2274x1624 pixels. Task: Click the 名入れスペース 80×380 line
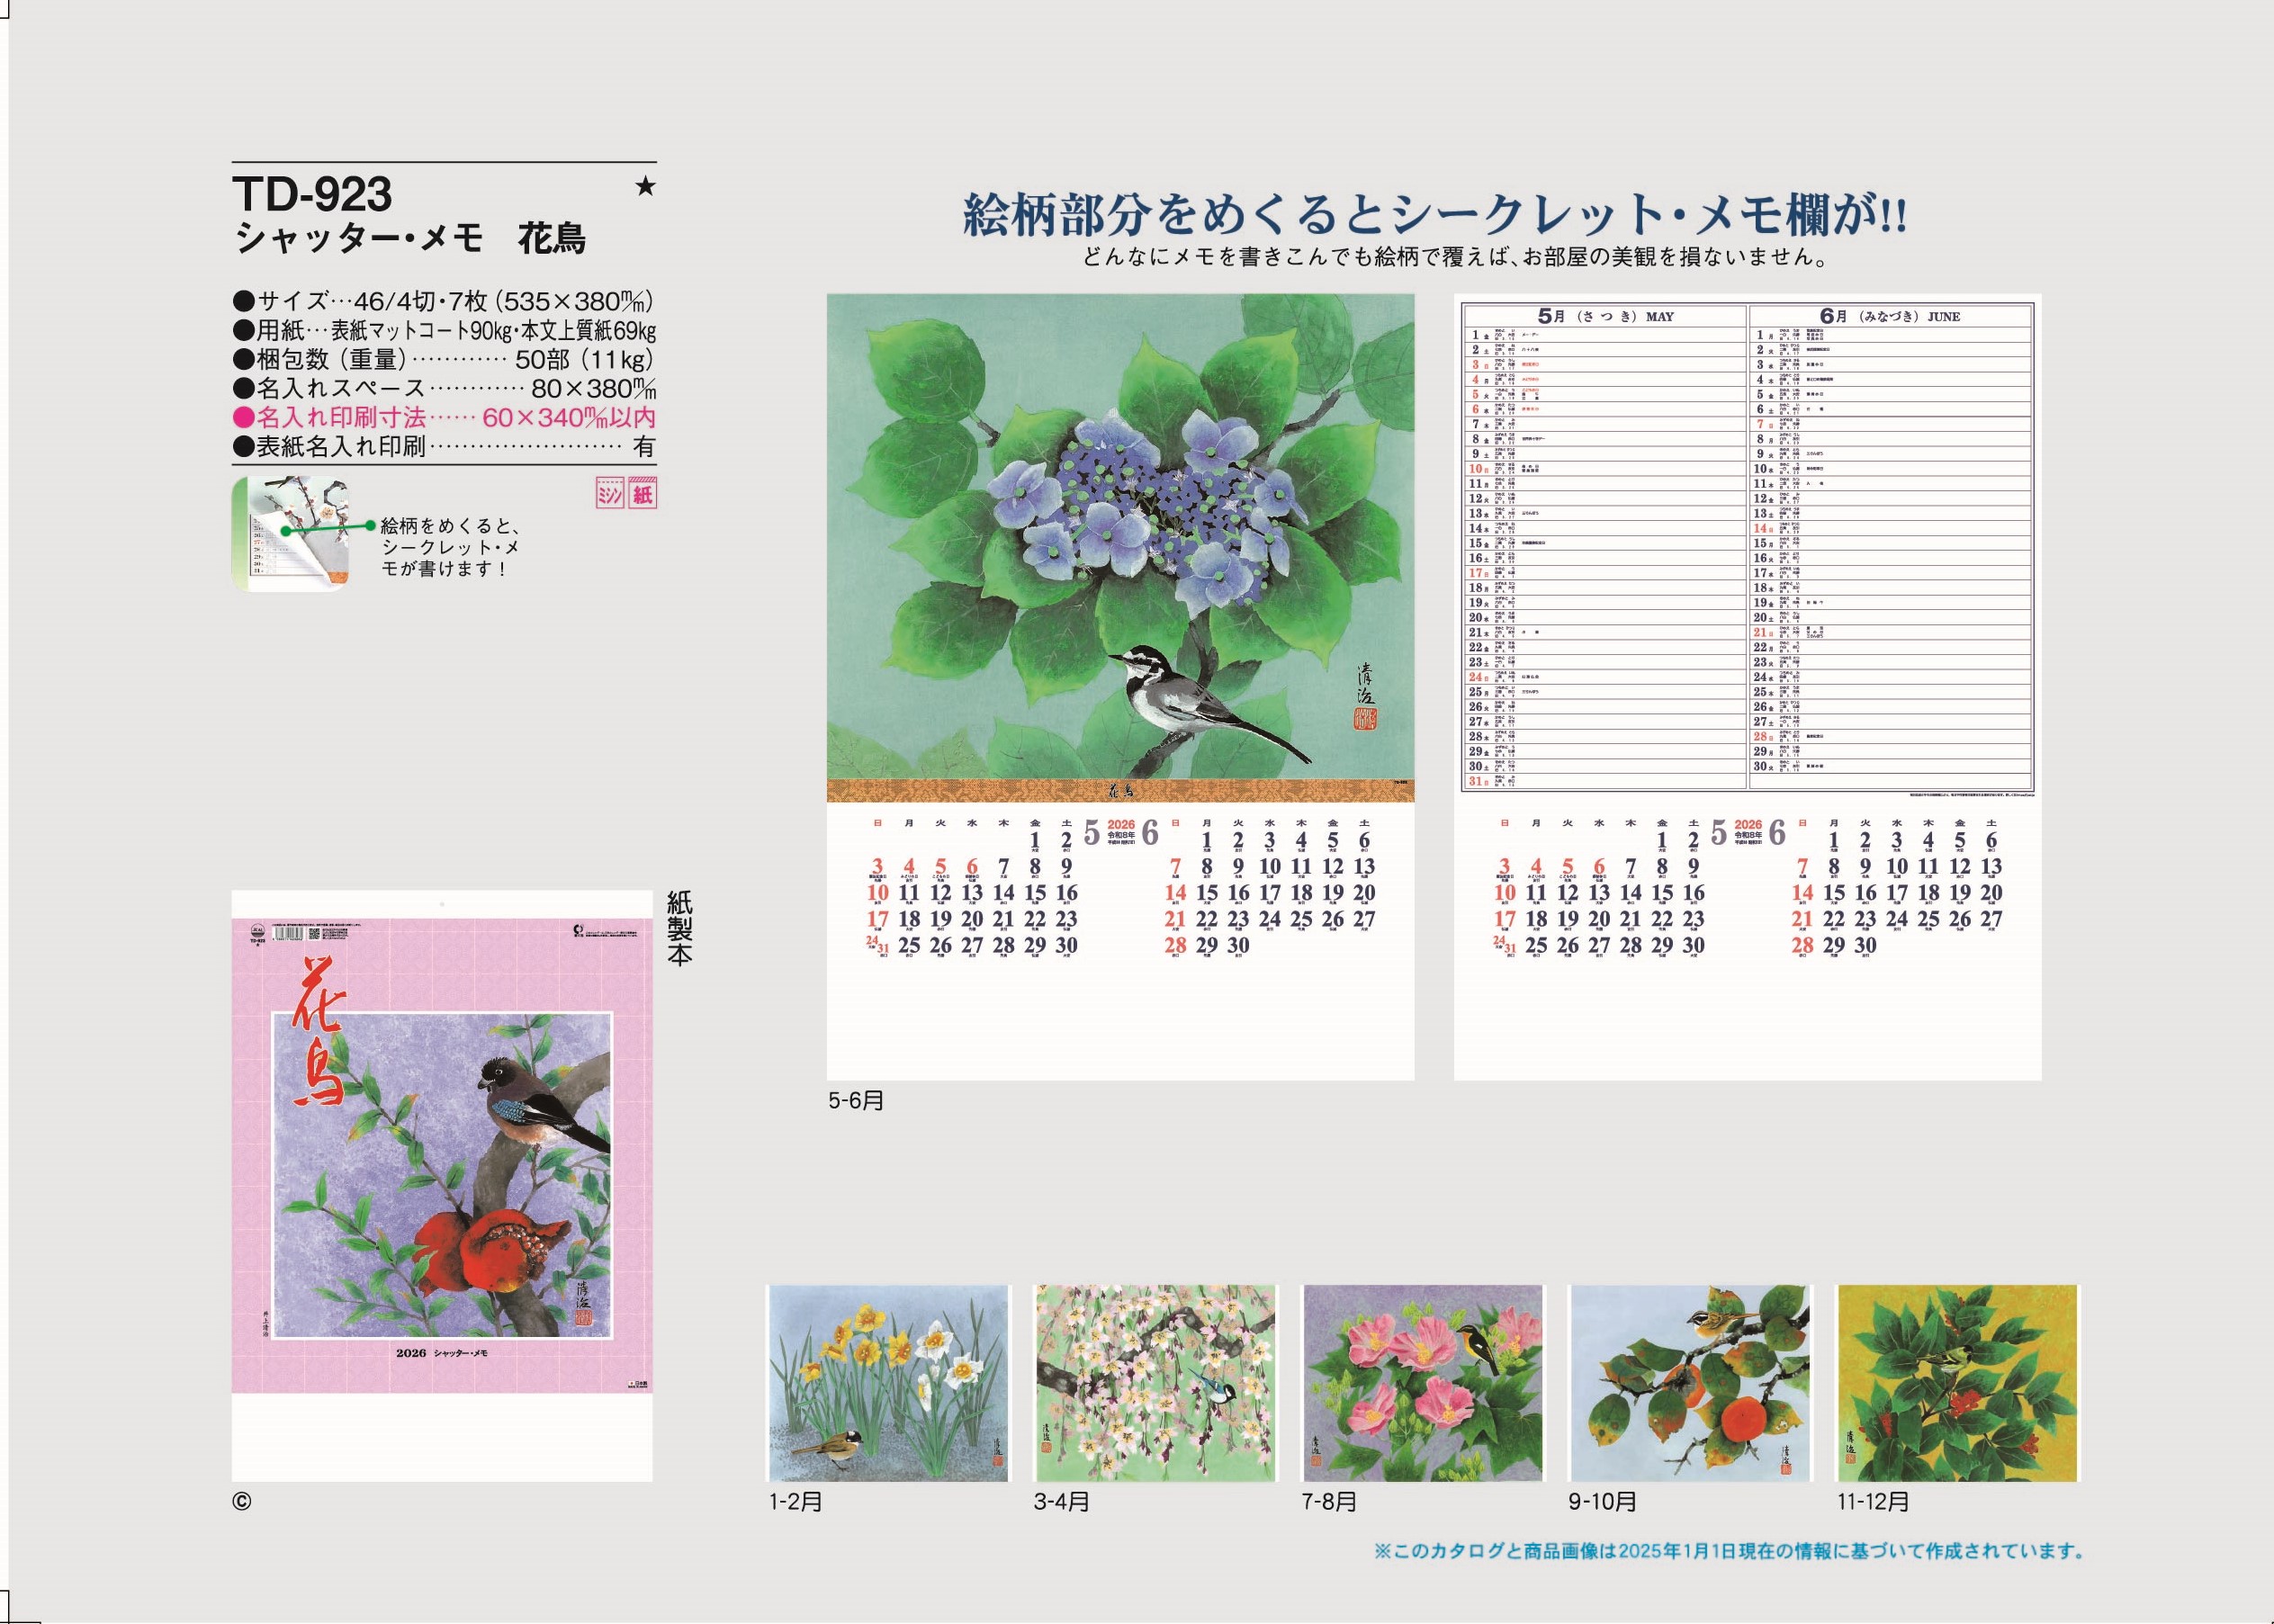pyautogui.click(x=444, y=388)
